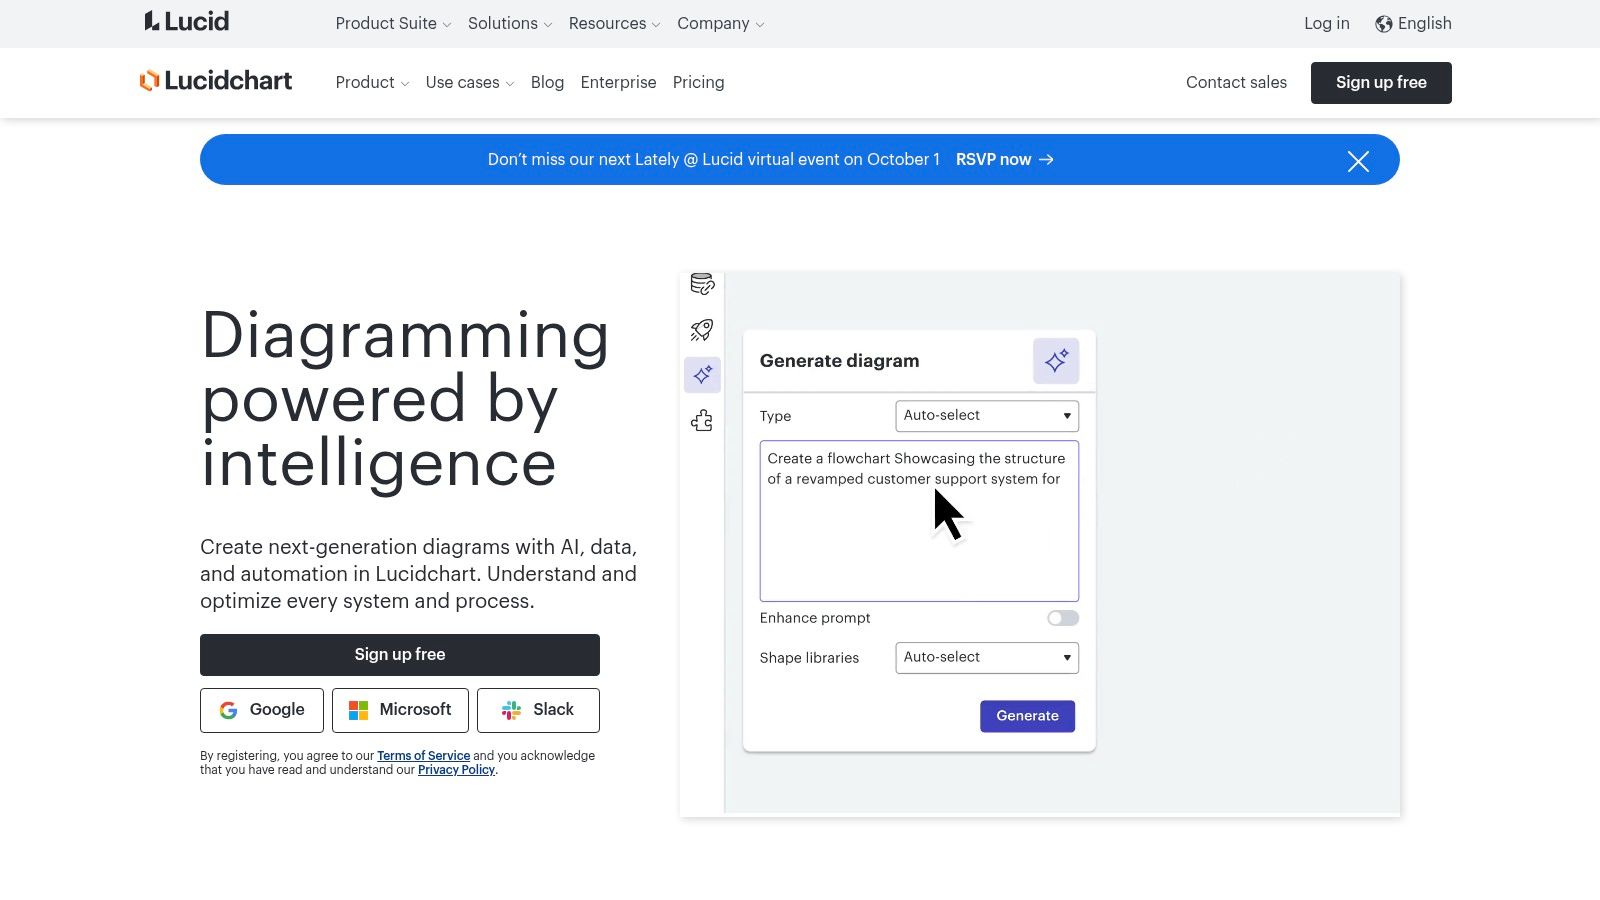
Task: Click the rocket icon in sidebar
Action: pos(702,330)
